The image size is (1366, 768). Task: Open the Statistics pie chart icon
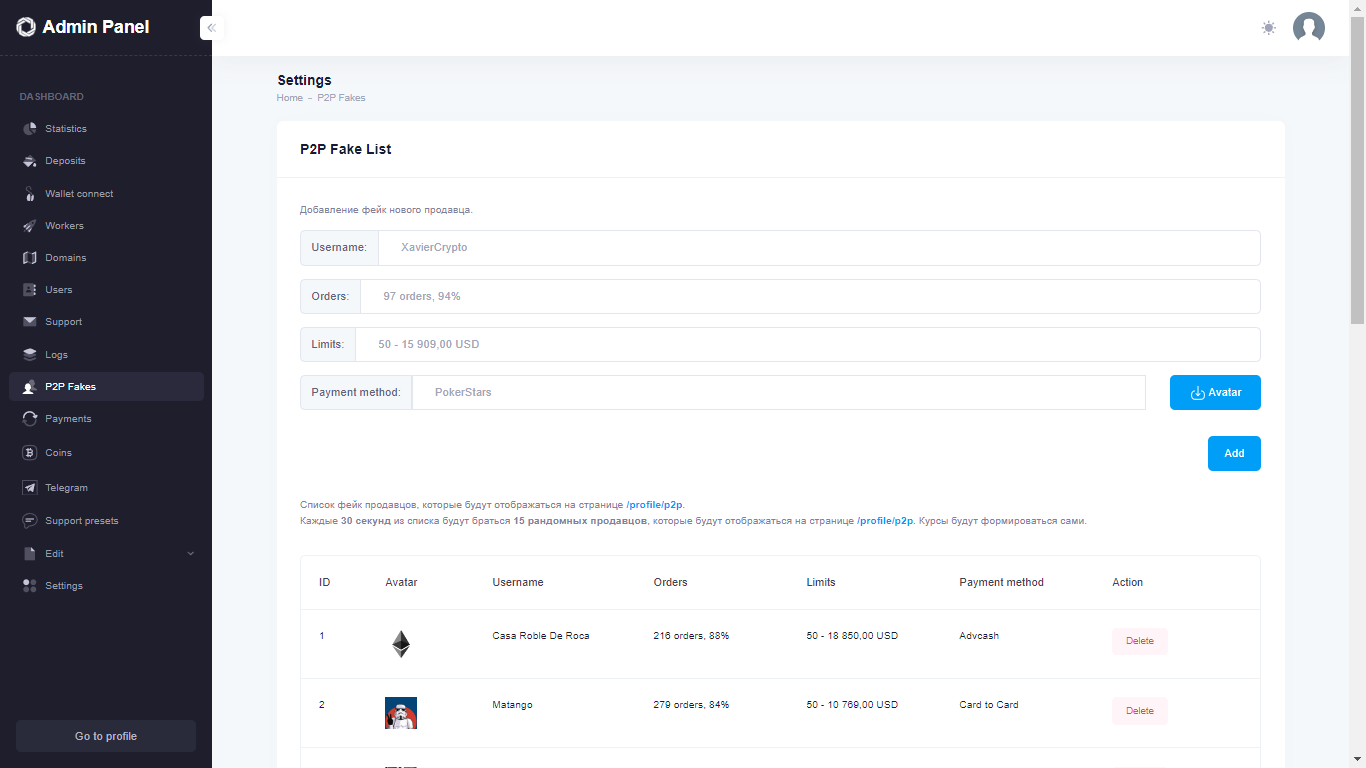(x=30, y=129)
